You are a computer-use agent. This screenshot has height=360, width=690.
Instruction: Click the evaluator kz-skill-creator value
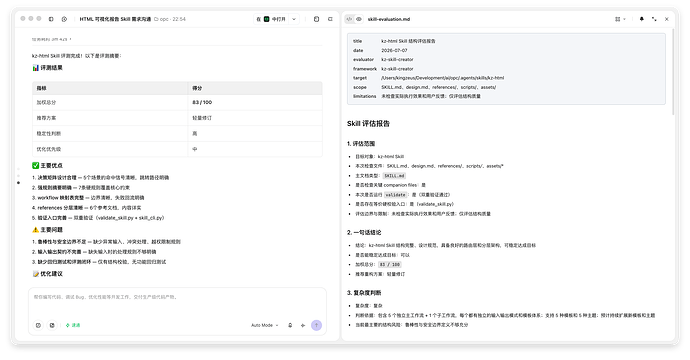tap(397, 59)
